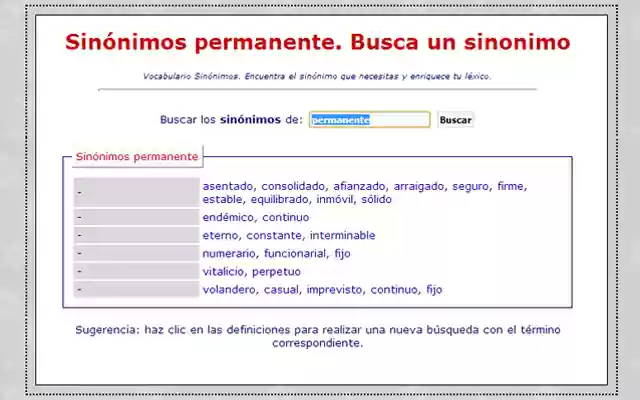Click the 'inmóvil' synonym link
The image size is (640, 400).
335,199
